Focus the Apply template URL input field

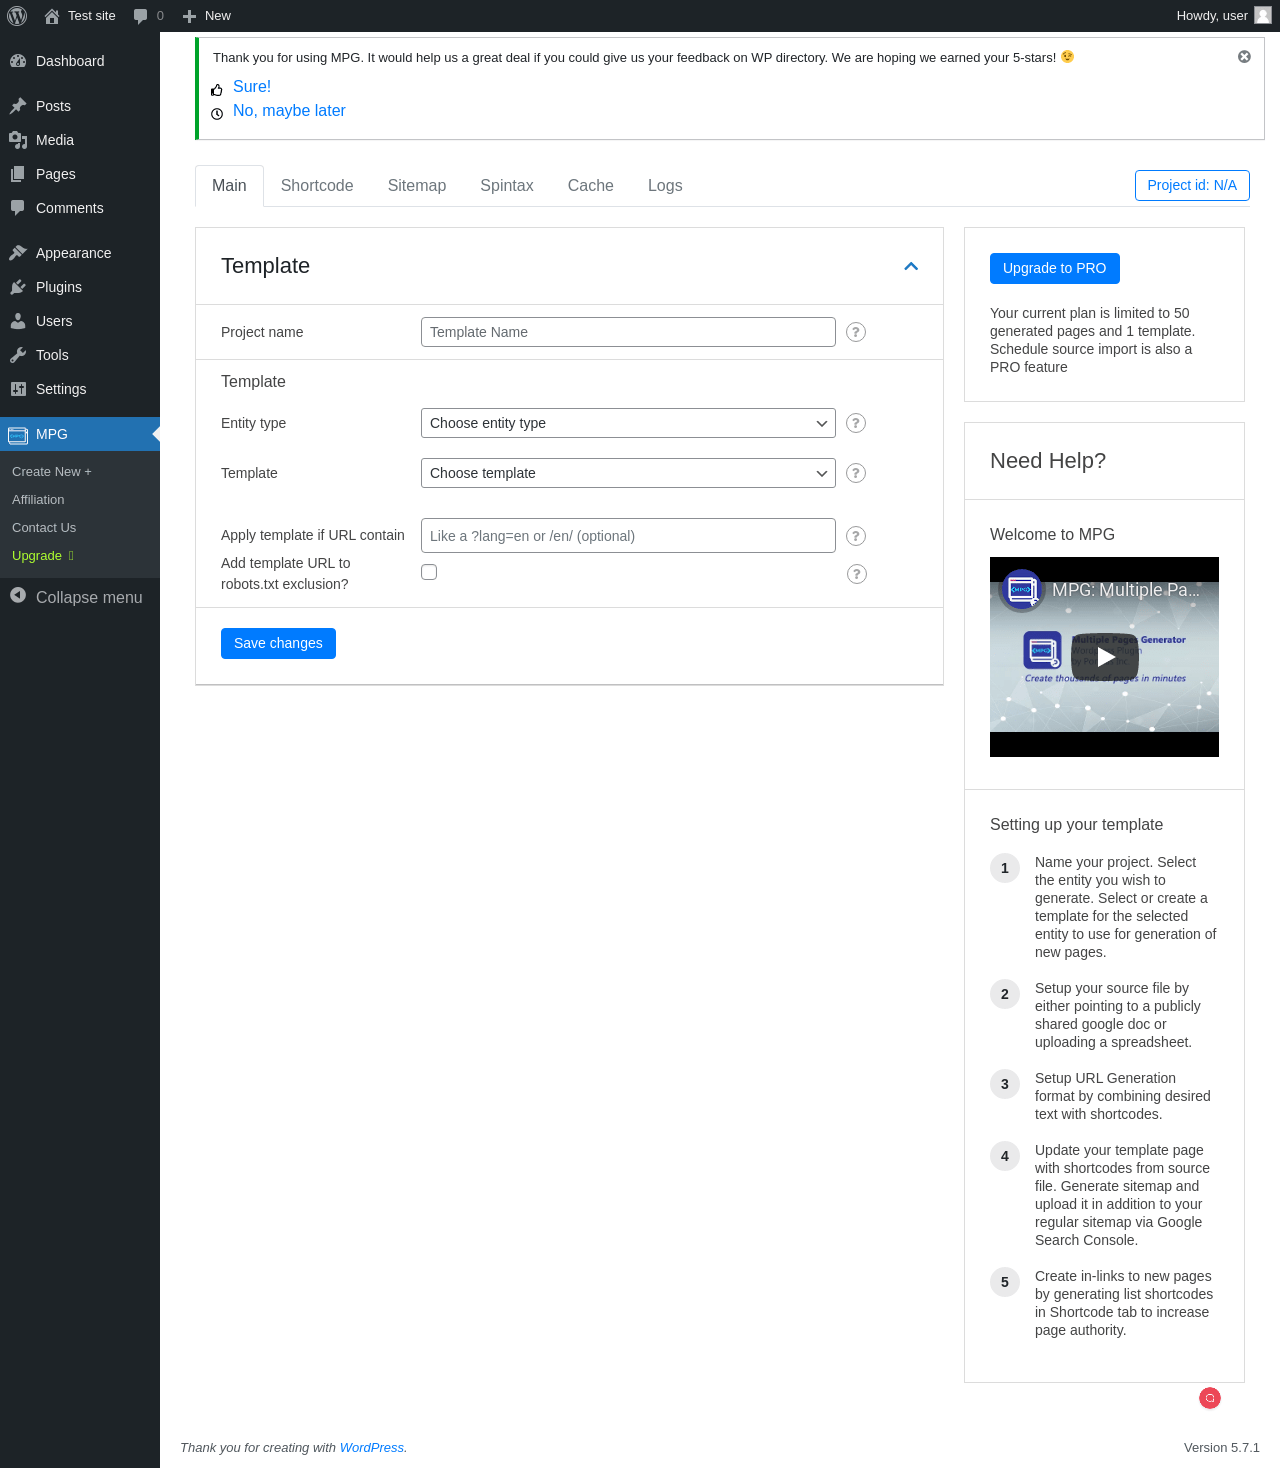[x=628, y=536]
